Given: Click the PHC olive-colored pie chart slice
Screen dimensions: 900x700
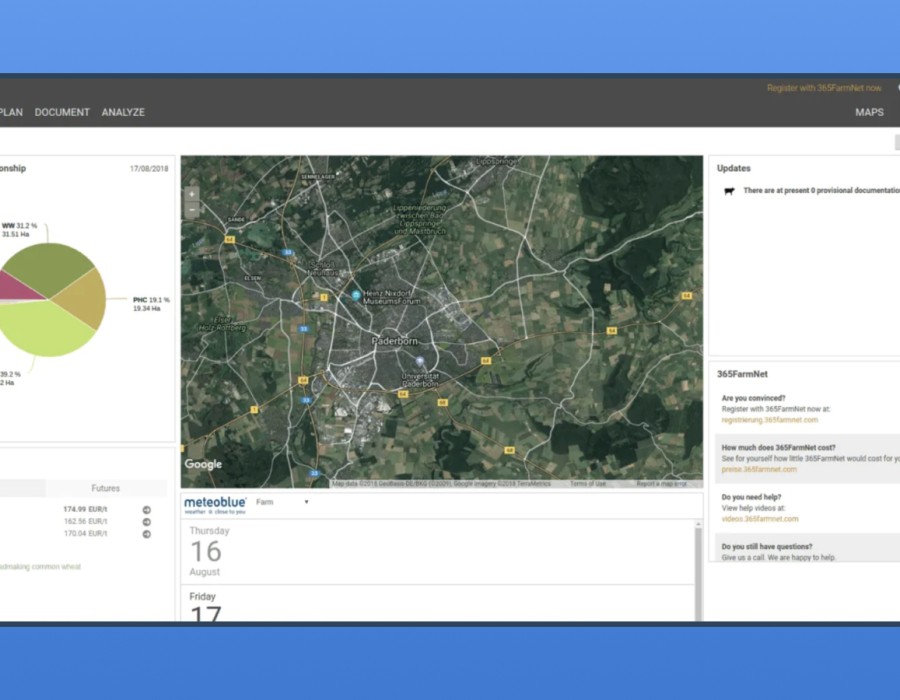Looking at the screenshot, I should (85, 297).
